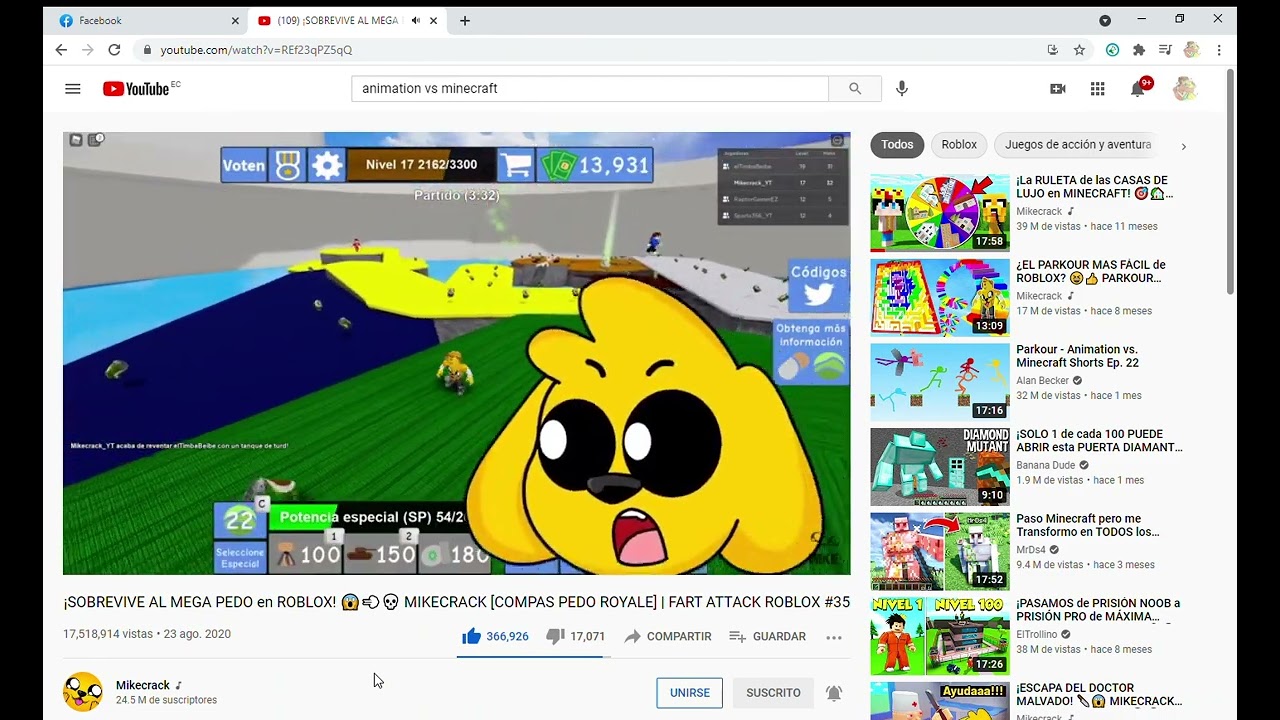The height and width of the screenshot is (720, 1280).
Task: Select the Roblox filter chip
Action: click(959, 145)
